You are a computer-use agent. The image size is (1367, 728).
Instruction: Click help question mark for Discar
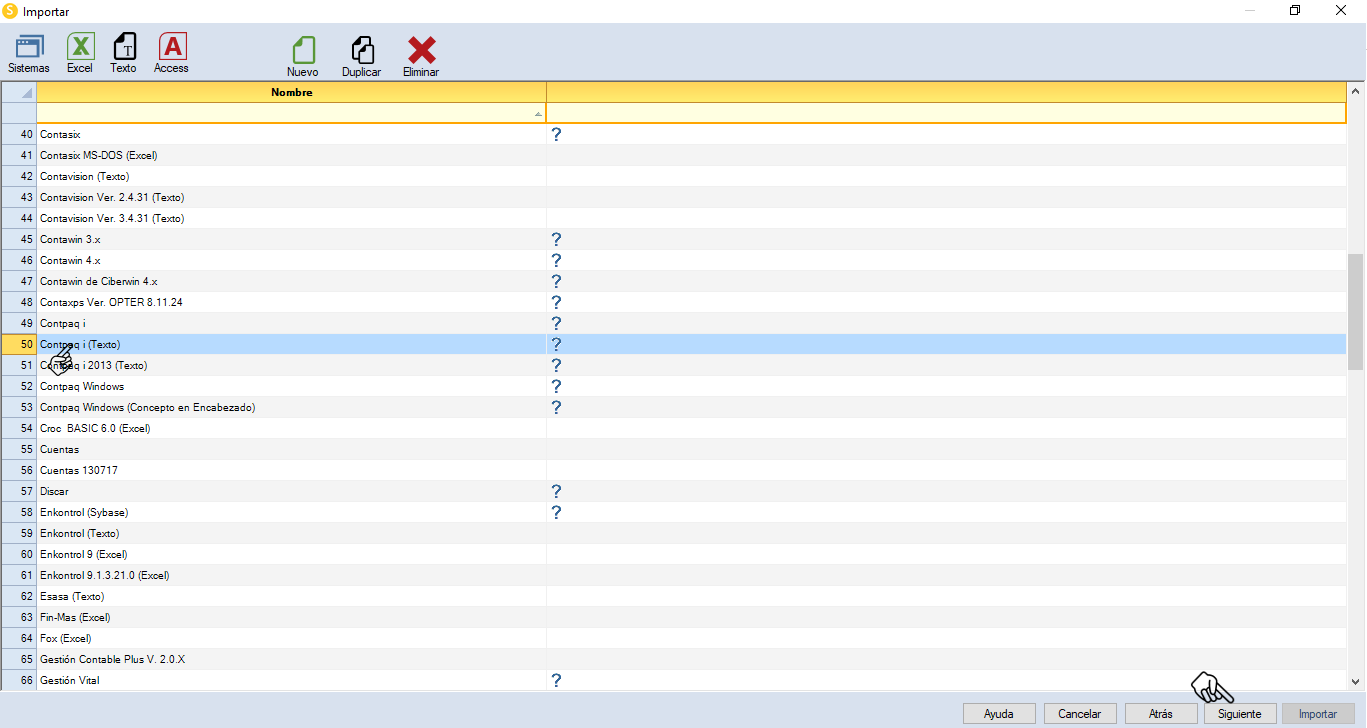pyautogui.click(x=556, y=491)
